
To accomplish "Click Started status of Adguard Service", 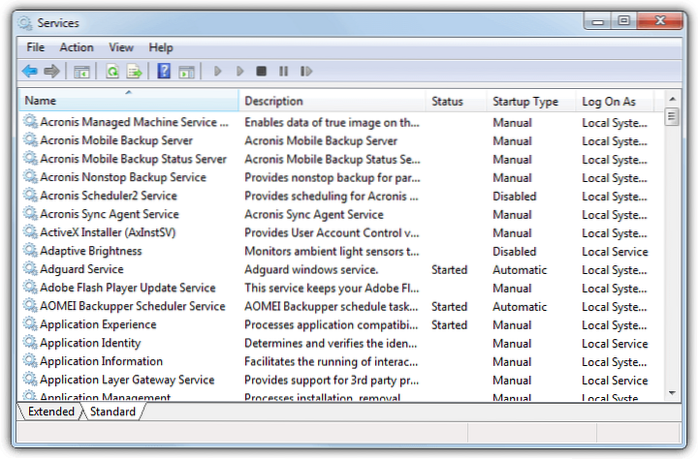I will [x=449, y=269].
